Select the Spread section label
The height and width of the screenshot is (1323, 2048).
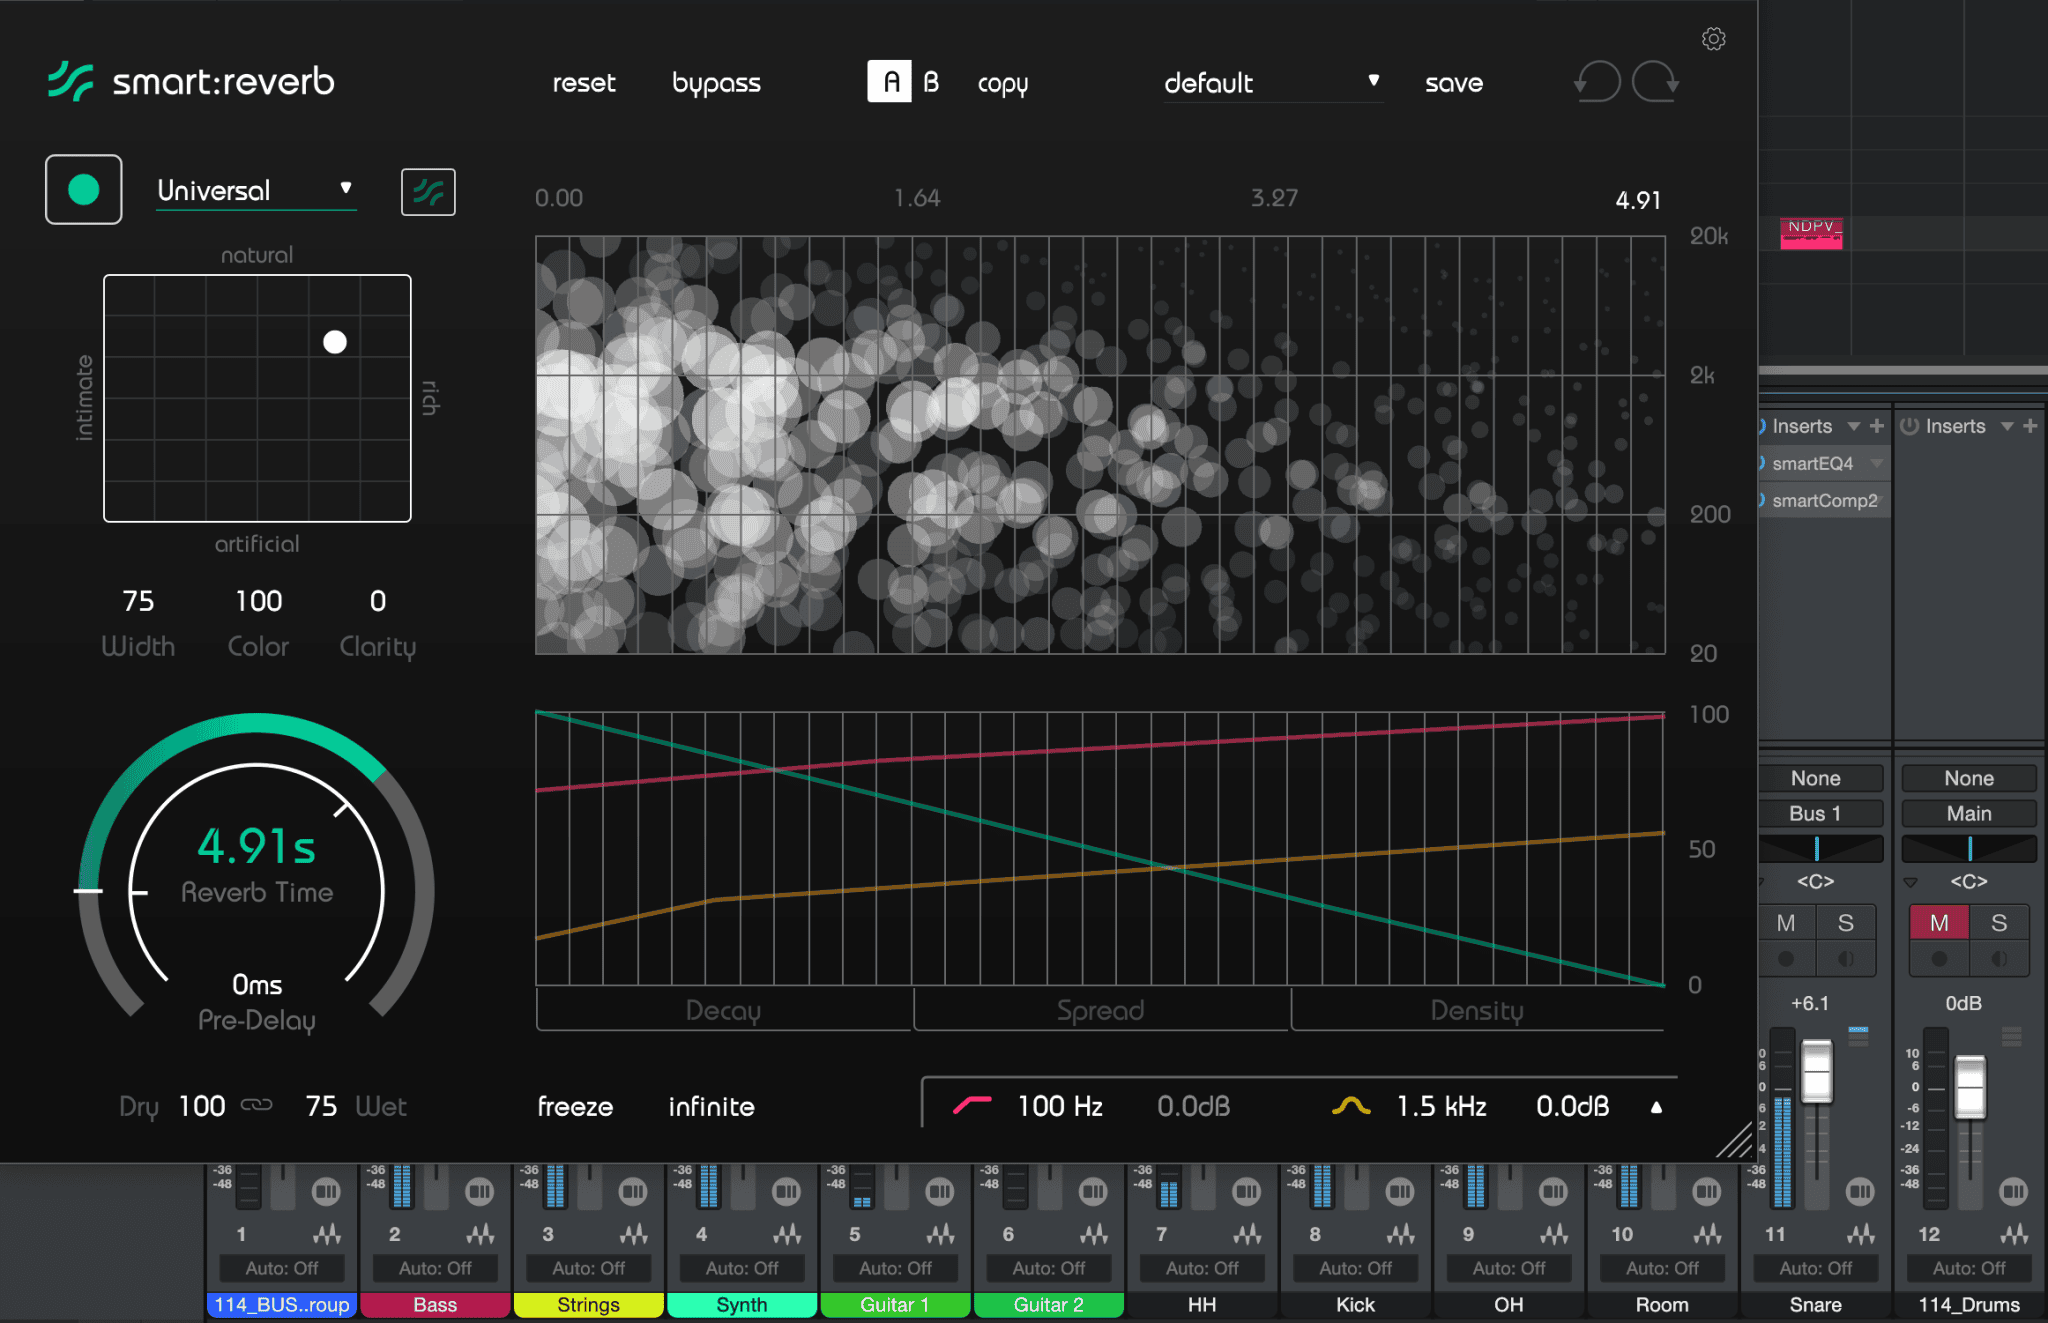[x=1100, y=1010]
